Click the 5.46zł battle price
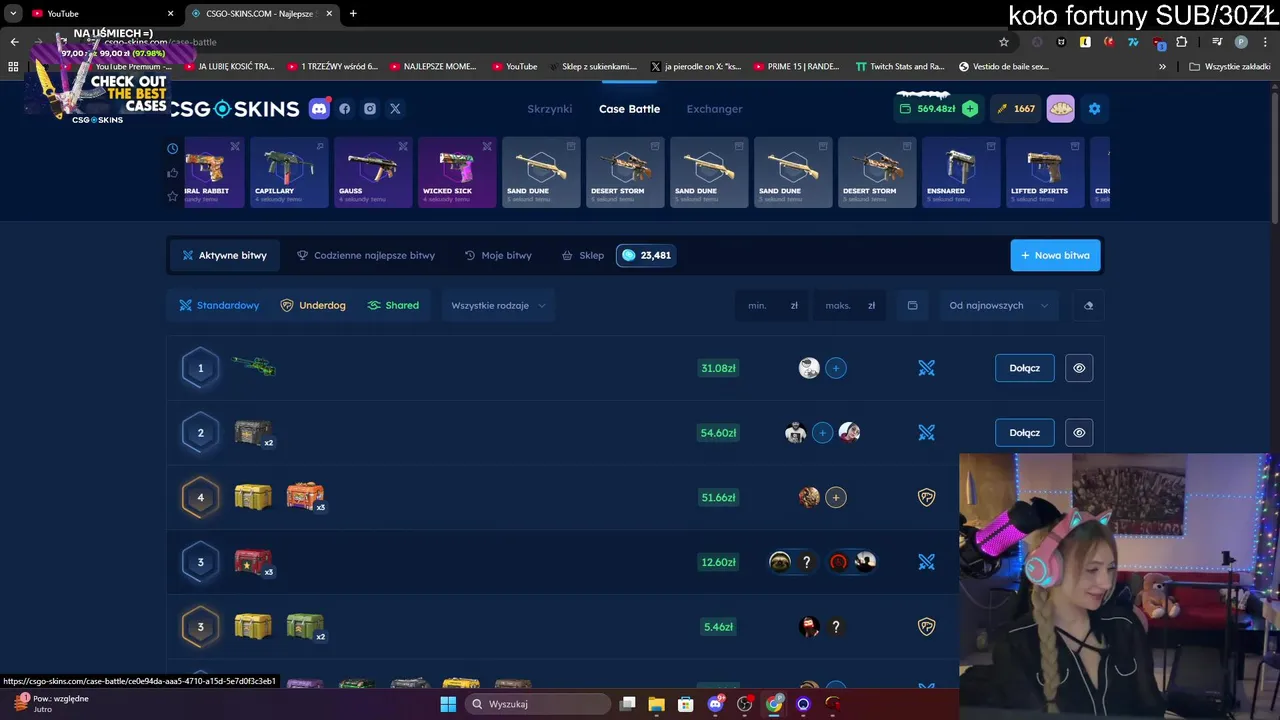The width and height of the screenshot is (1280, 720). 718,627
